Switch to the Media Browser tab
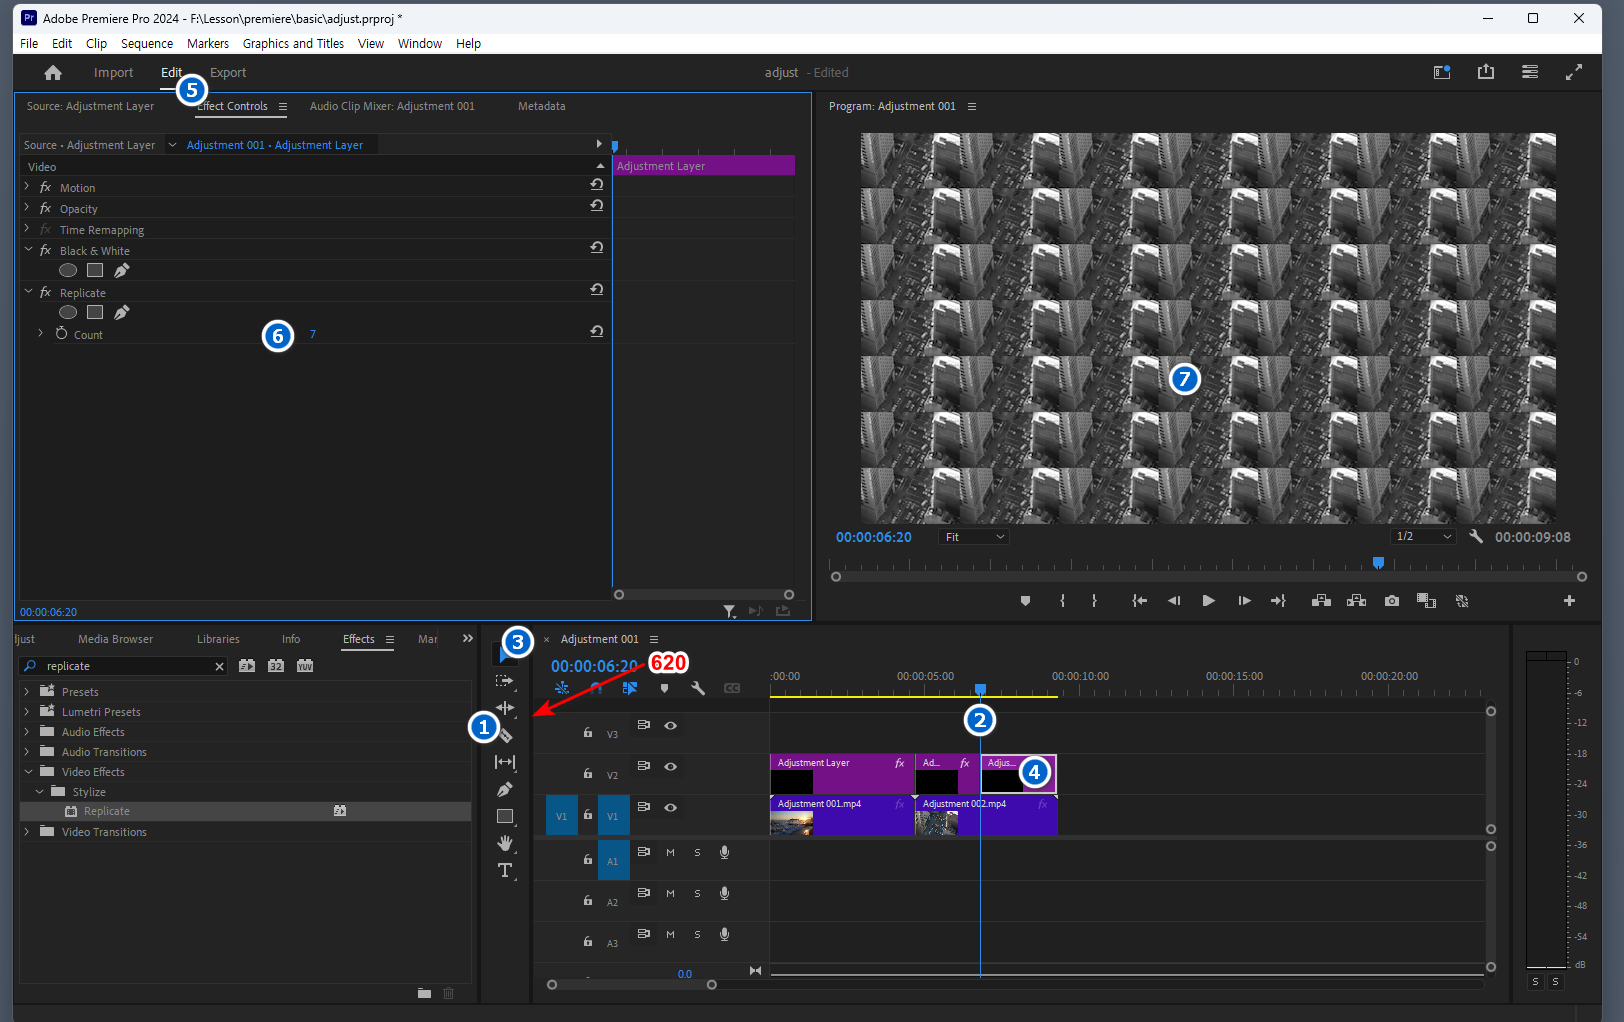This screenshot has width=1624, height=1022. pyautogui.click(x=115, y=639)
